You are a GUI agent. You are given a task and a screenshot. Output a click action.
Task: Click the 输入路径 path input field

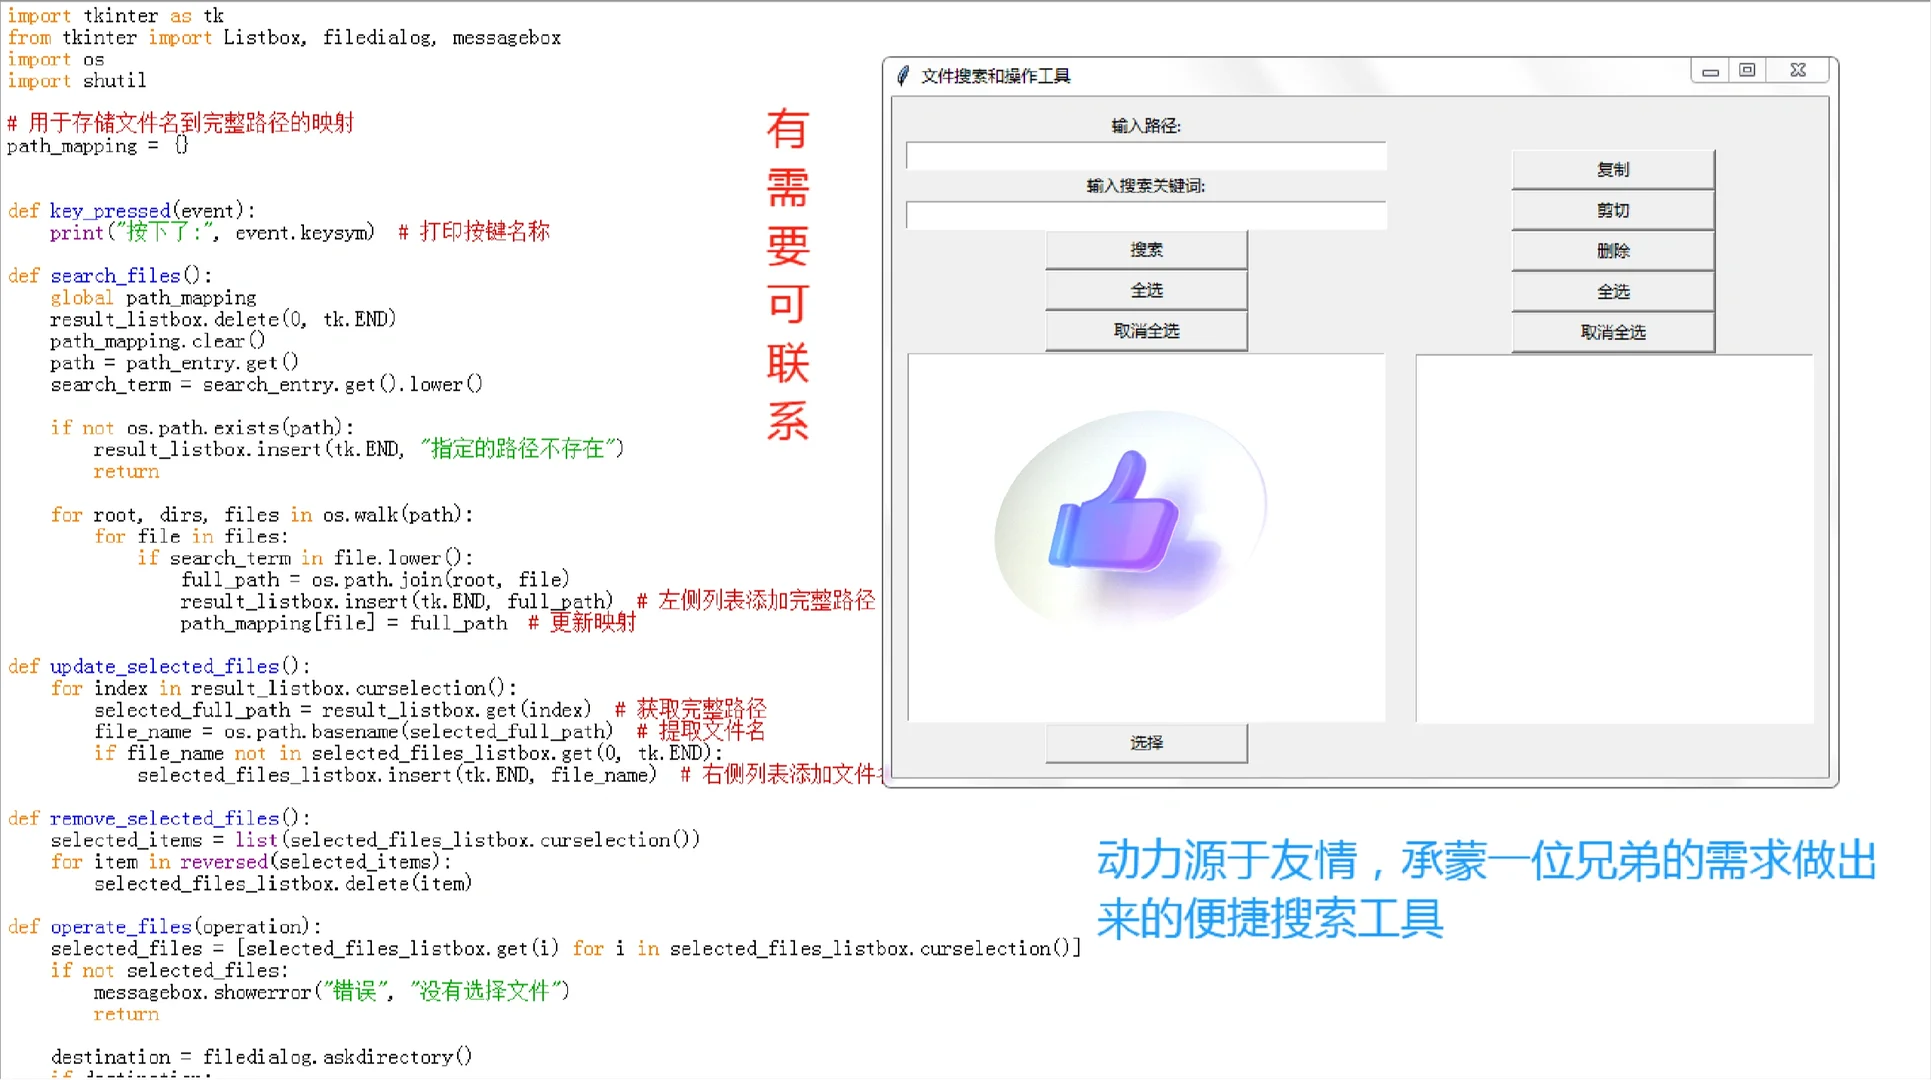[x=1146, y=156]
